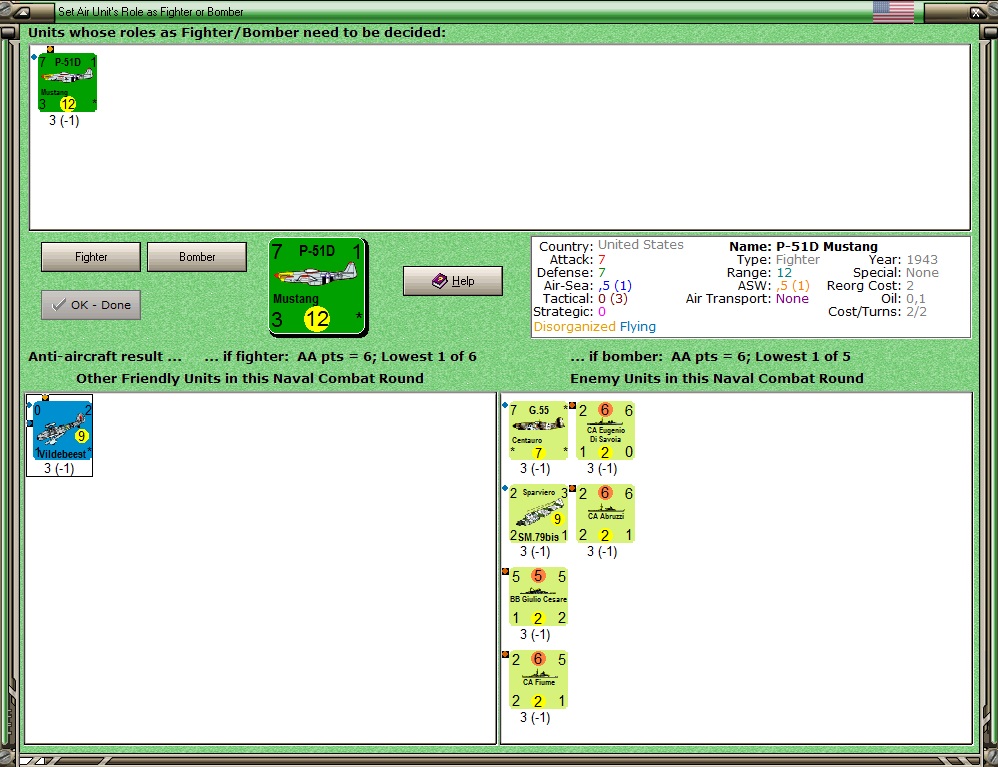Close the role-setting window
This screenshot has width=998, height=767.
[976, 12]
